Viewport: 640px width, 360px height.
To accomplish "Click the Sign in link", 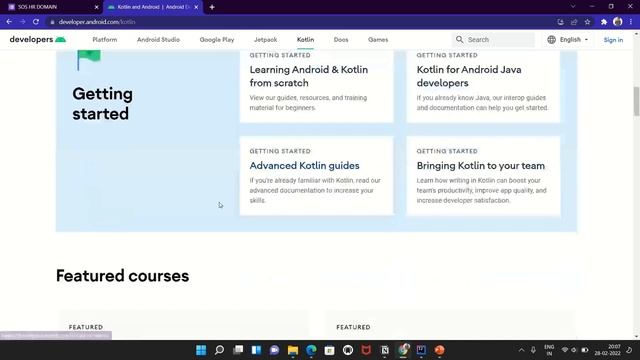I will (x=613, y=40).
